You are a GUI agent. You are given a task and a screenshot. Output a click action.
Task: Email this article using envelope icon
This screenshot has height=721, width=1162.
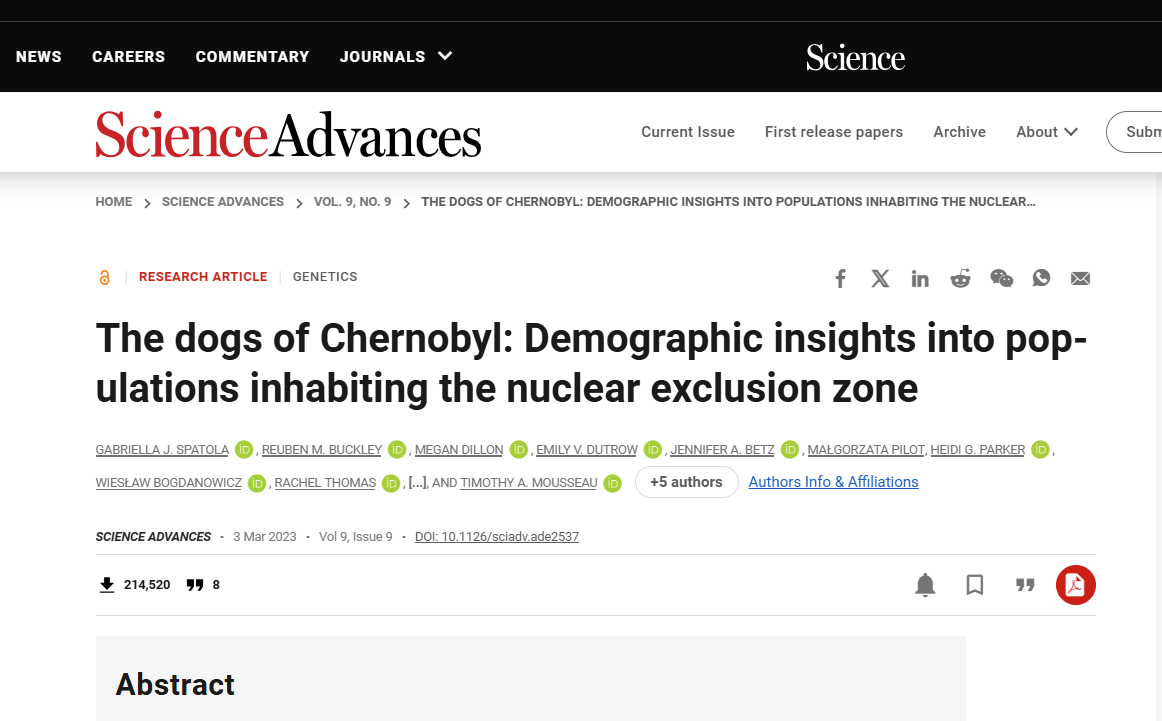click(x=1080, y=279)
